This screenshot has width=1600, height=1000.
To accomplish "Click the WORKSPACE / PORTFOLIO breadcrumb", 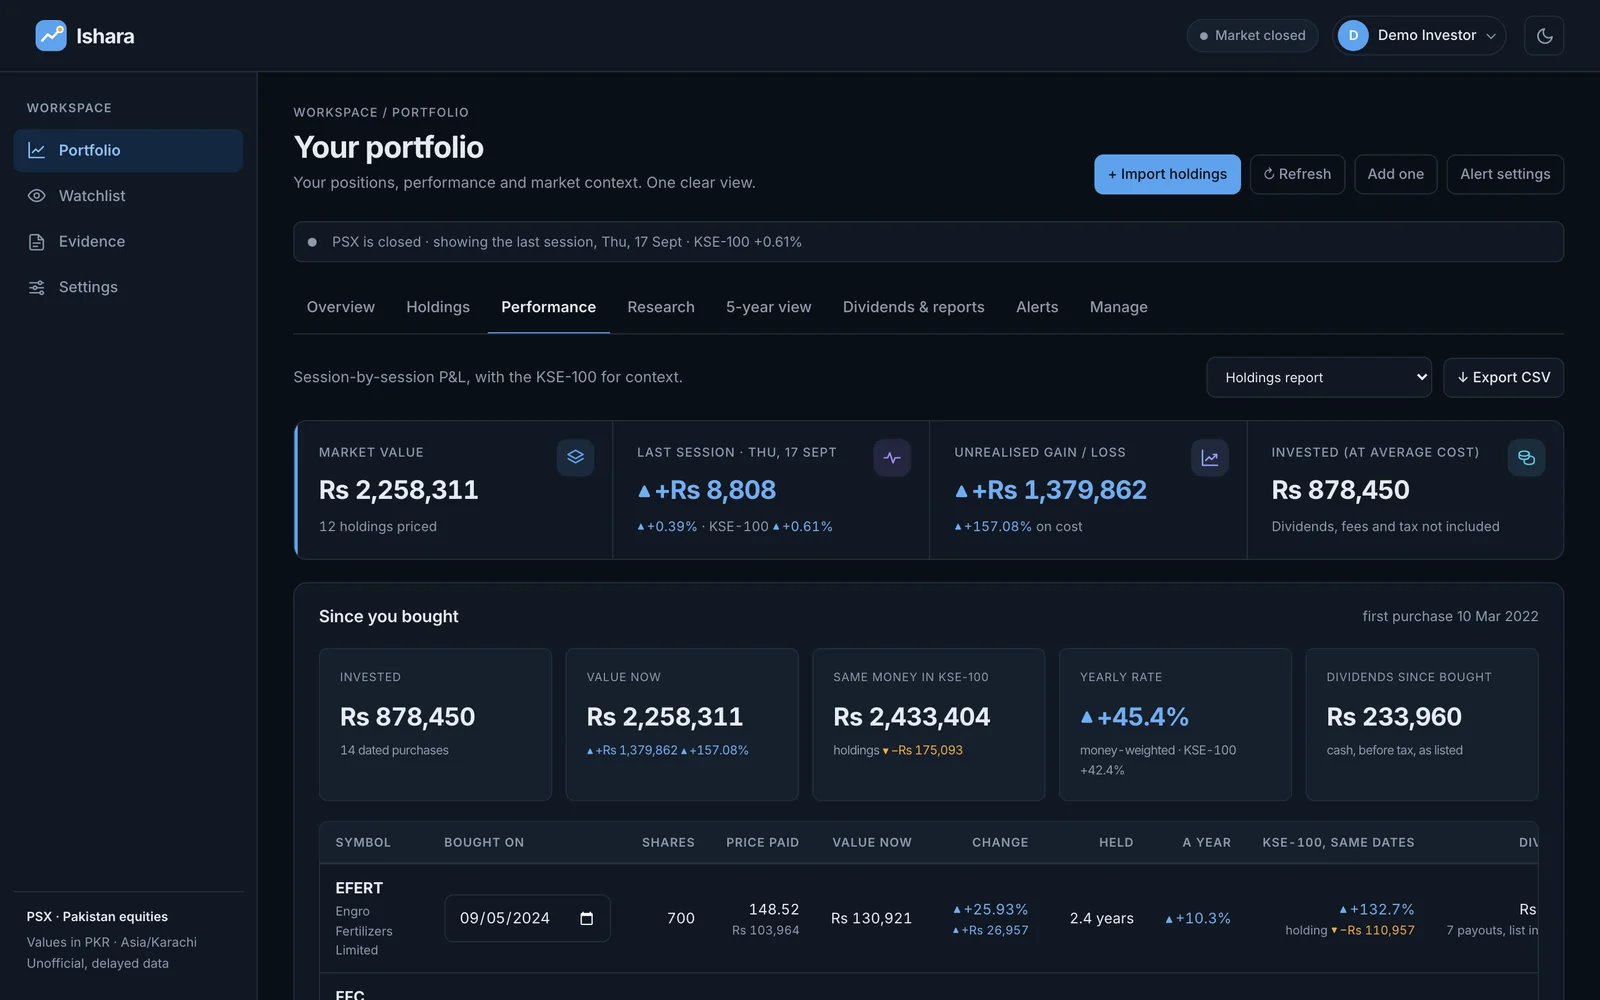I will [x=381, y=113].
